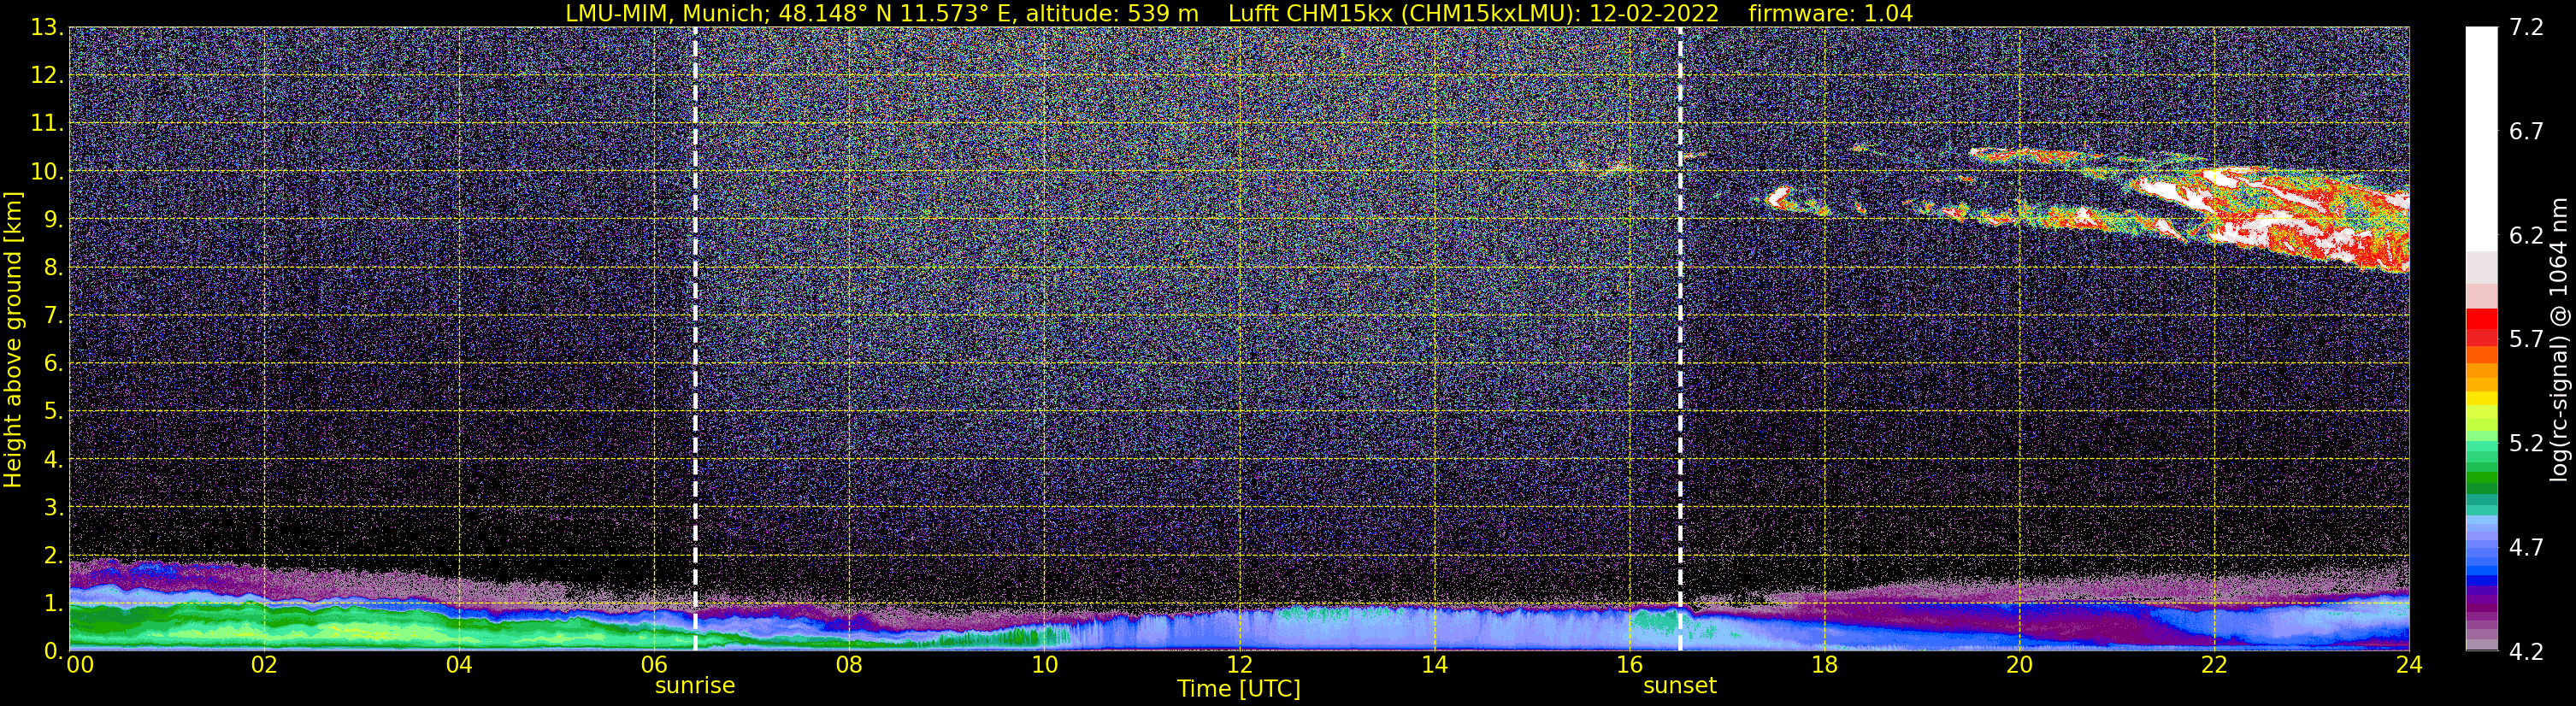This screenshot has height=706, width=2576.
Task: Click the '14' time tick label
Action: click(1434, 666)
